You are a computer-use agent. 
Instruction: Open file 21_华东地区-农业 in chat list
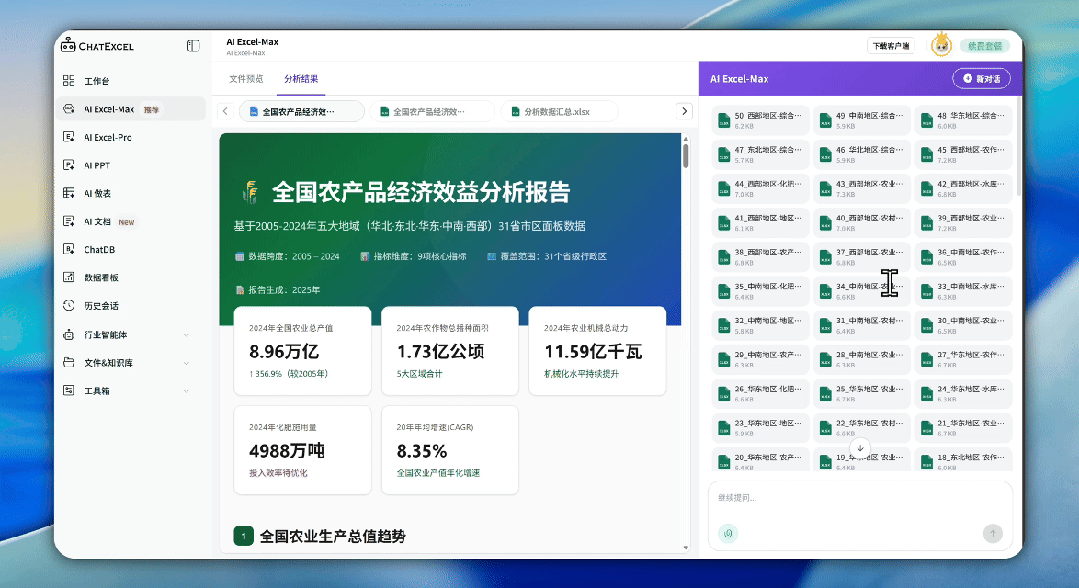[963, 428]
